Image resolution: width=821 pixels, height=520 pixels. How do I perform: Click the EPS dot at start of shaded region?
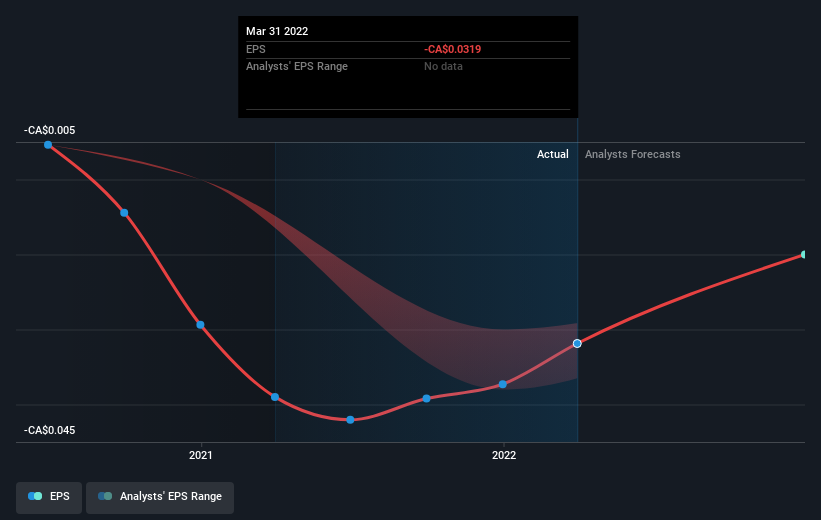[x=275, y=397]
